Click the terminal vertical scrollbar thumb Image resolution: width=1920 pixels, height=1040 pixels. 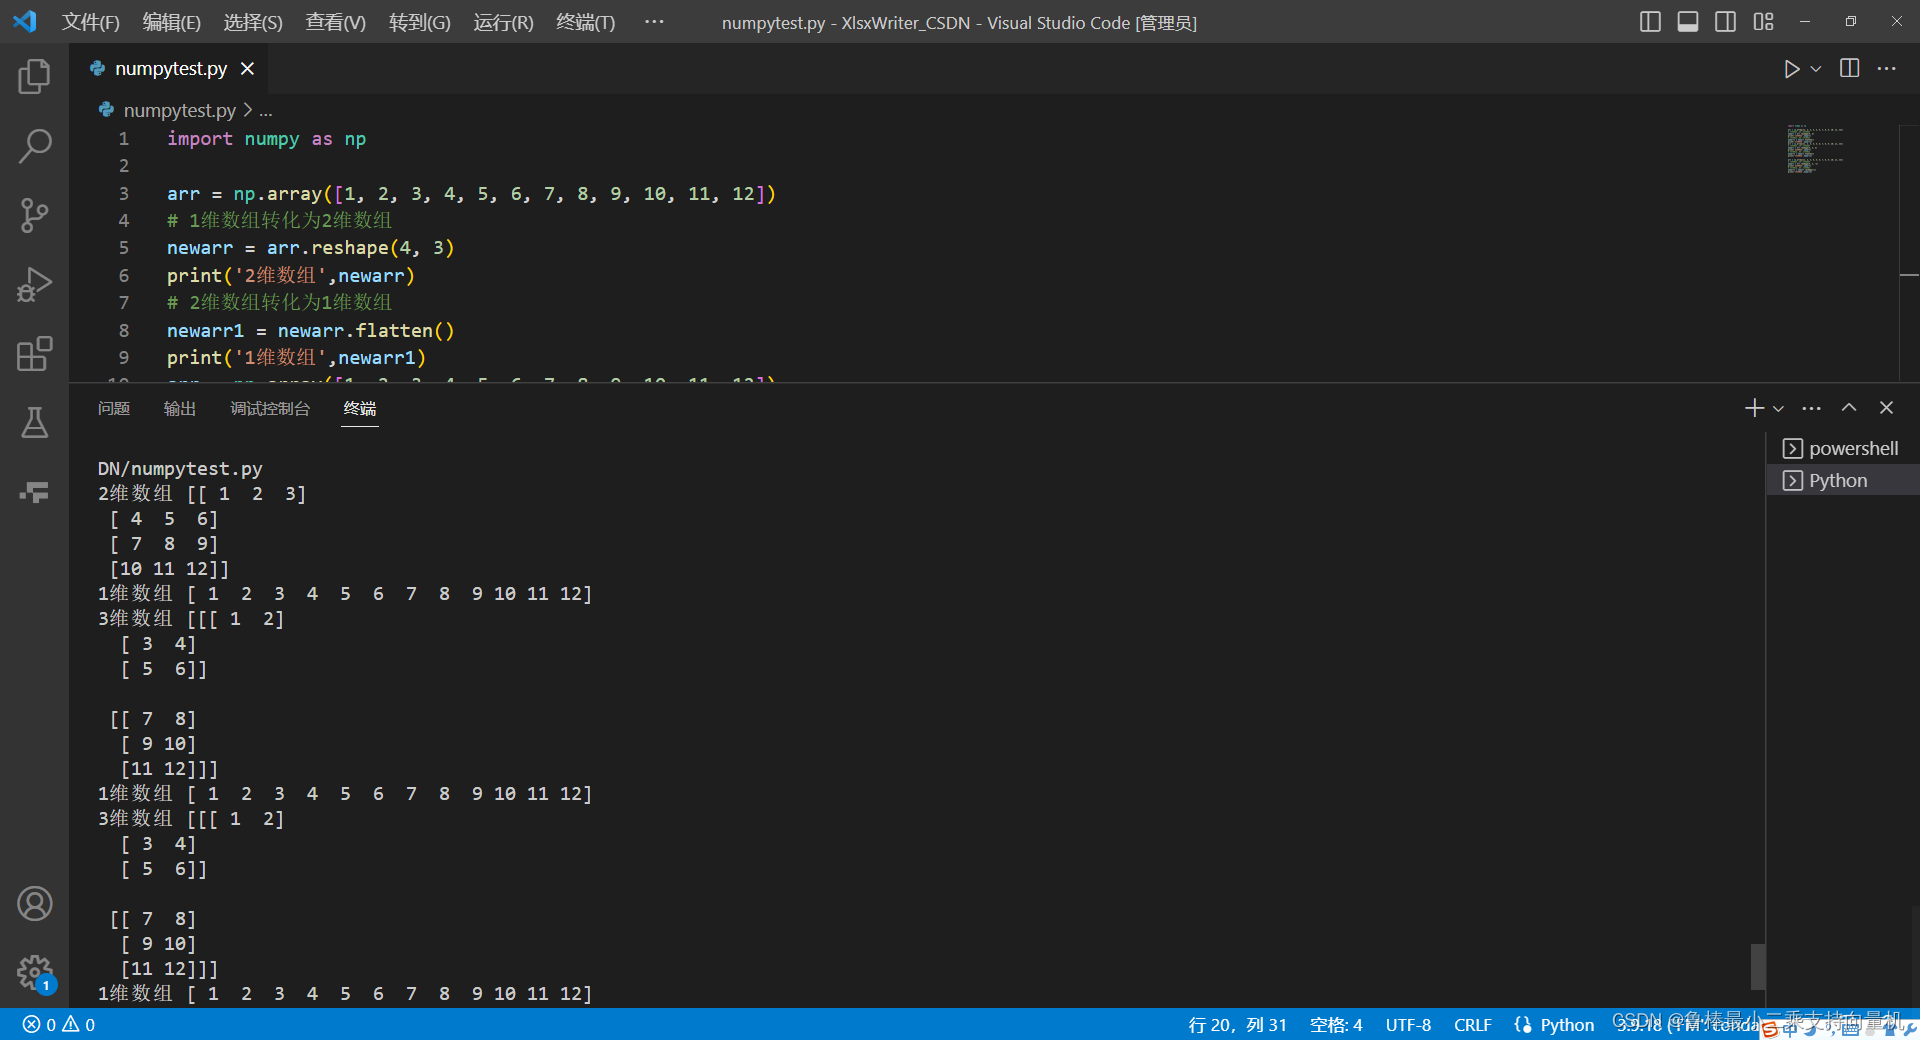pos(1757,966)
